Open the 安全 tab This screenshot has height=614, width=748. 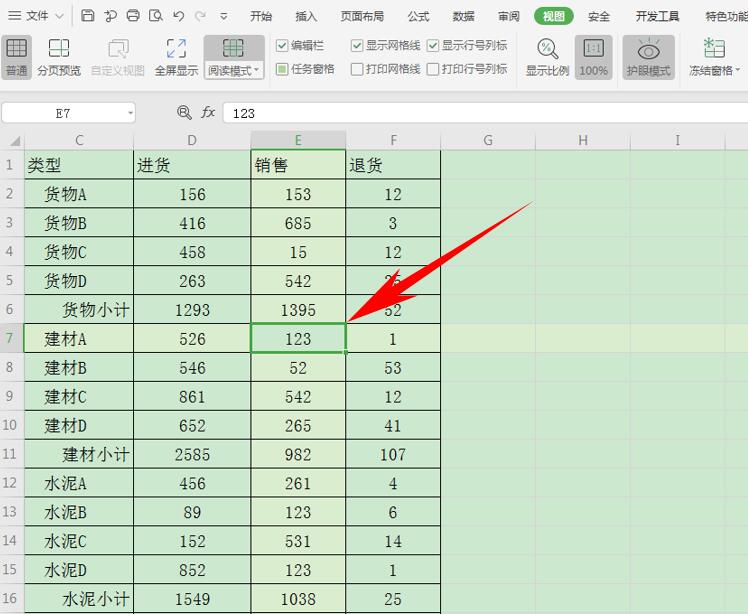click(x=599, y=17)
